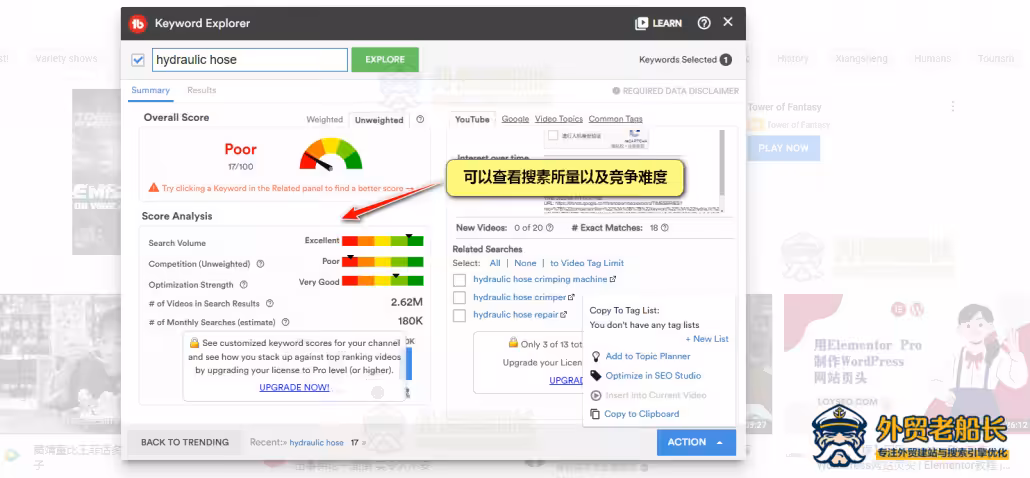
Task: Click PLAY NOW in the Tower of Fantasy ad
Action: pos(784,148)
